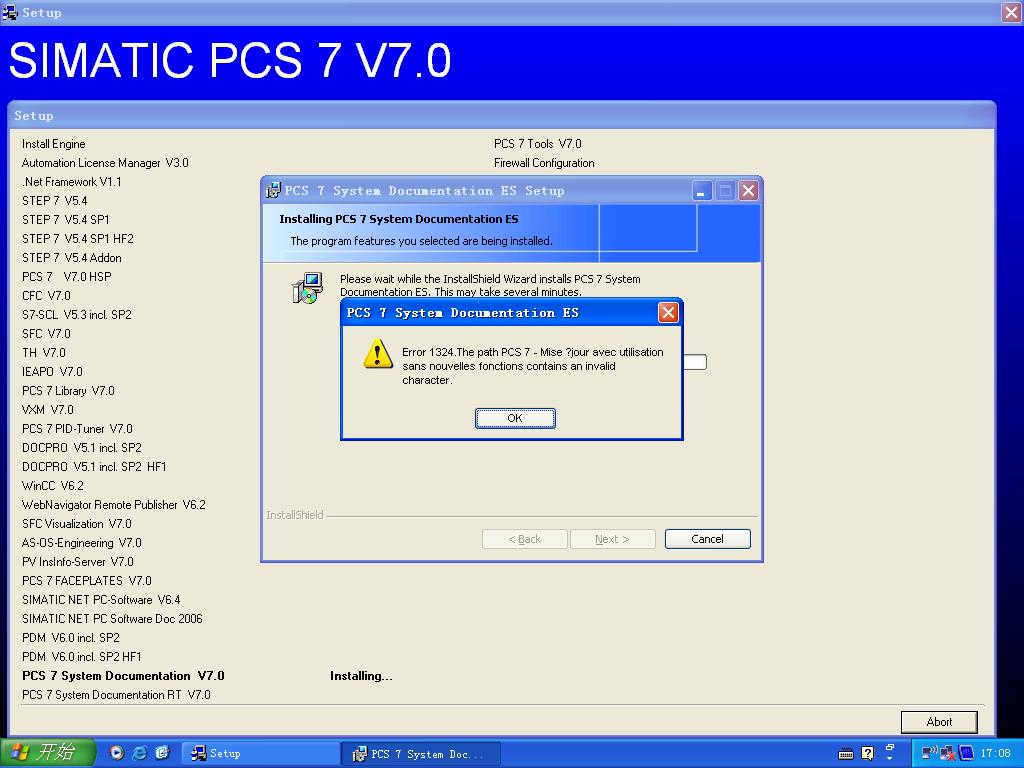This screenshot has width=1024, height=768.
Task: Close the PCS 7 System Documentation ES error dialog
Action: pyautogui.click(x=667, y=313)
